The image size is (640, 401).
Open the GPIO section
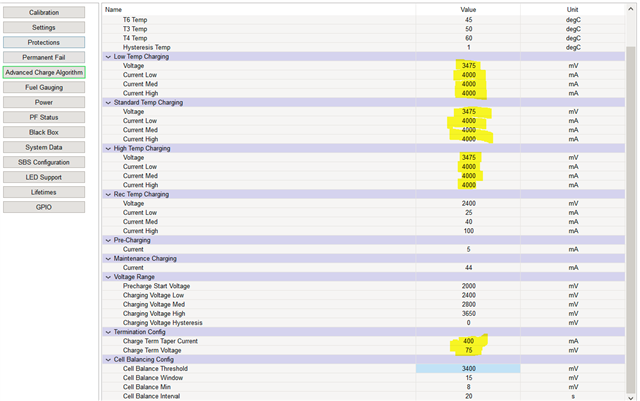coord(44,207)
